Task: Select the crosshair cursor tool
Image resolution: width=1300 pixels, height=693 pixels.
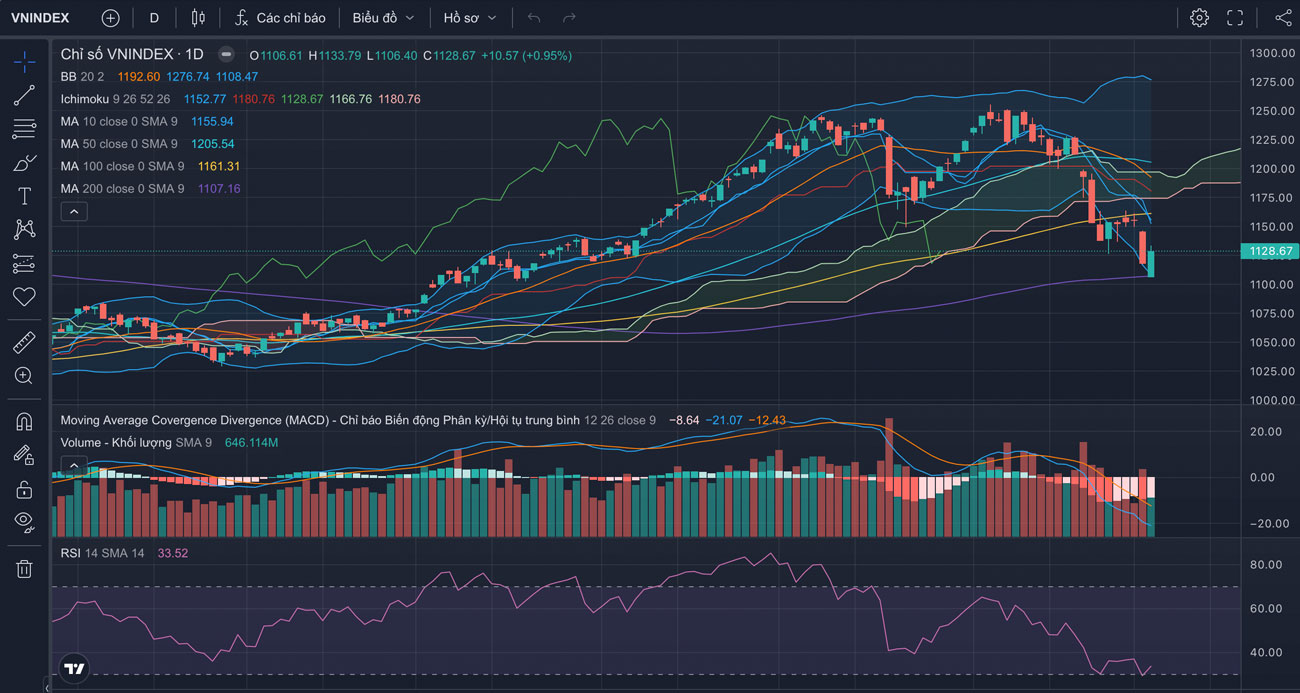Action: click(x=24, y=62)
